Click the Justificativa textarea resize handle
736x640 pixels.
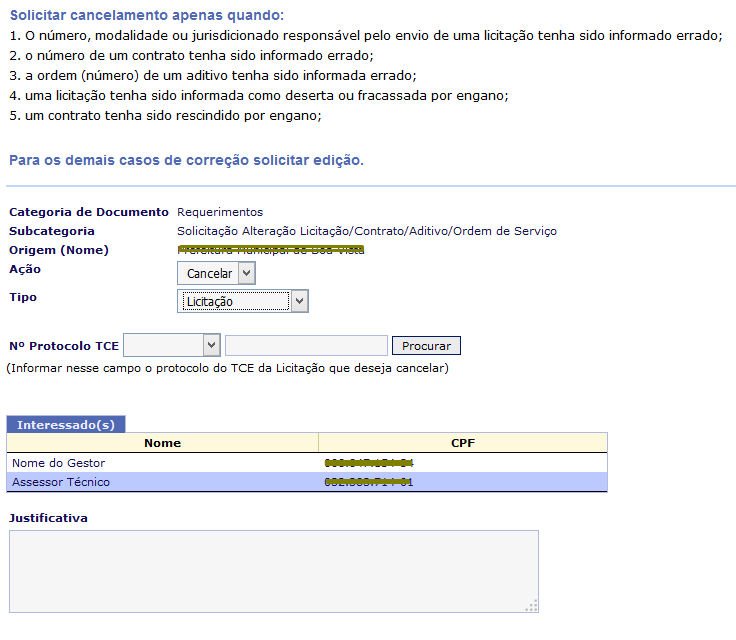532,605
